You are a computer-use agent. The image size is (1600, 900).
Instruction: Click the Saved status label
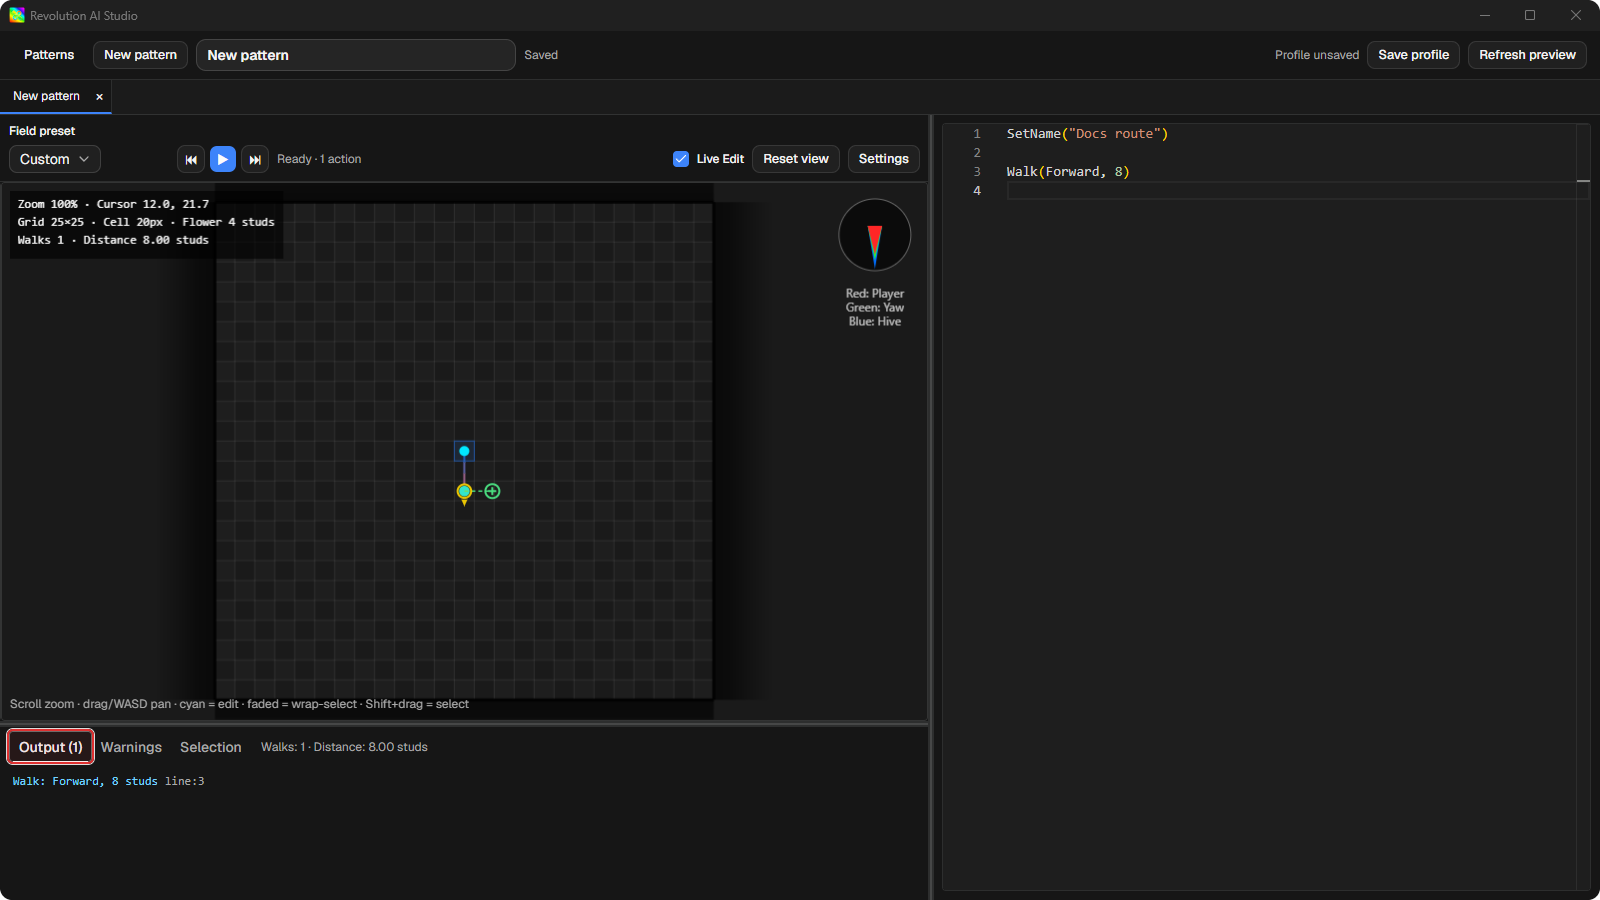[x=541, y=55]
